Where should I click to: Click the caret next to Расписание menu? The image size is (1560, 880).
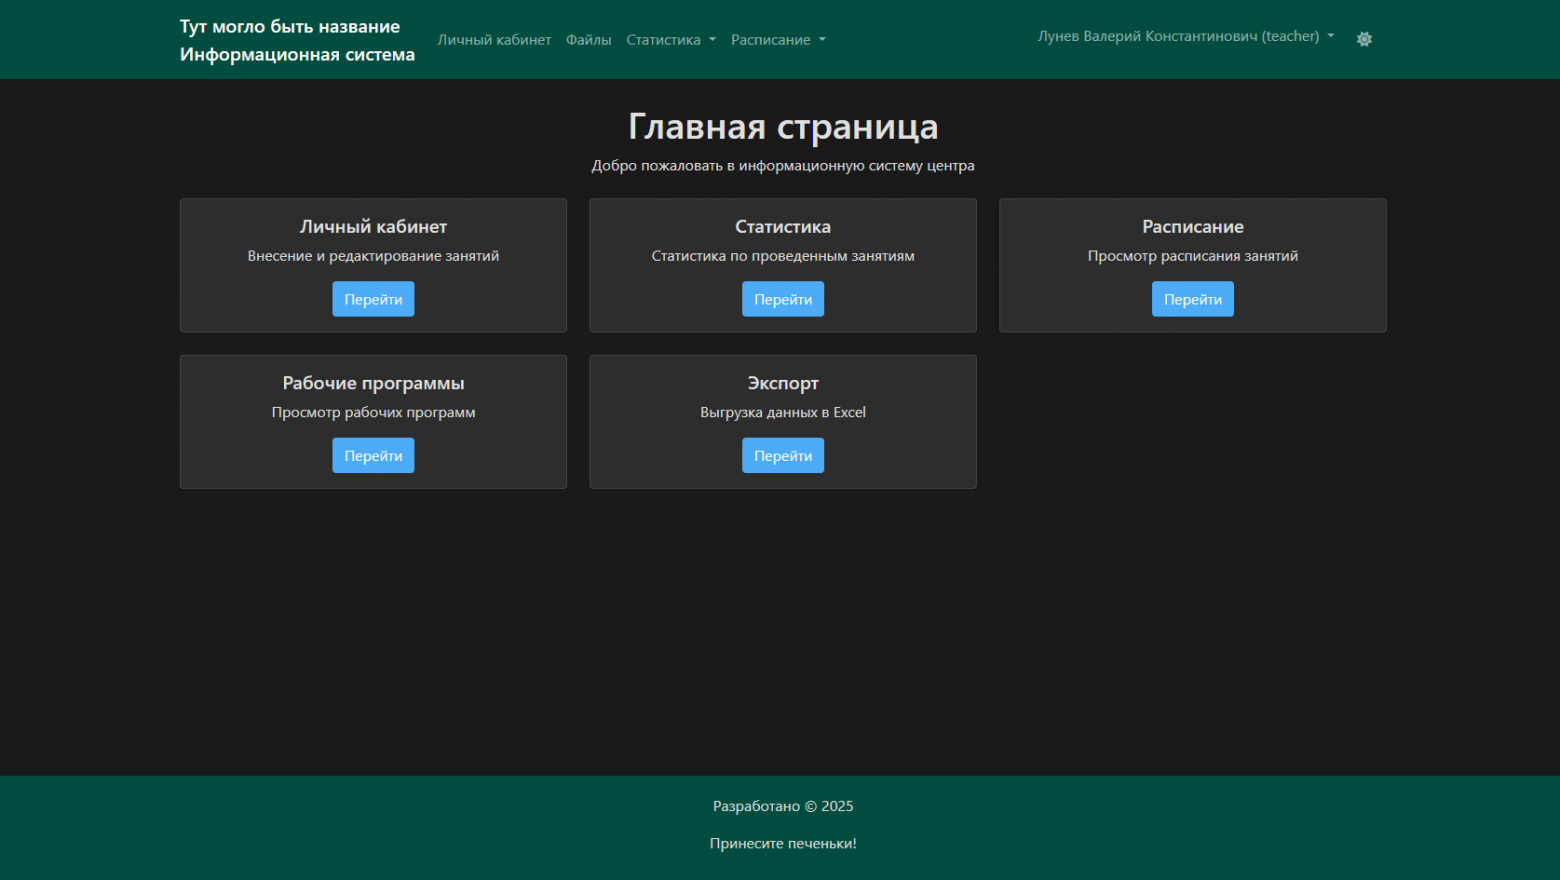point(822,40)
